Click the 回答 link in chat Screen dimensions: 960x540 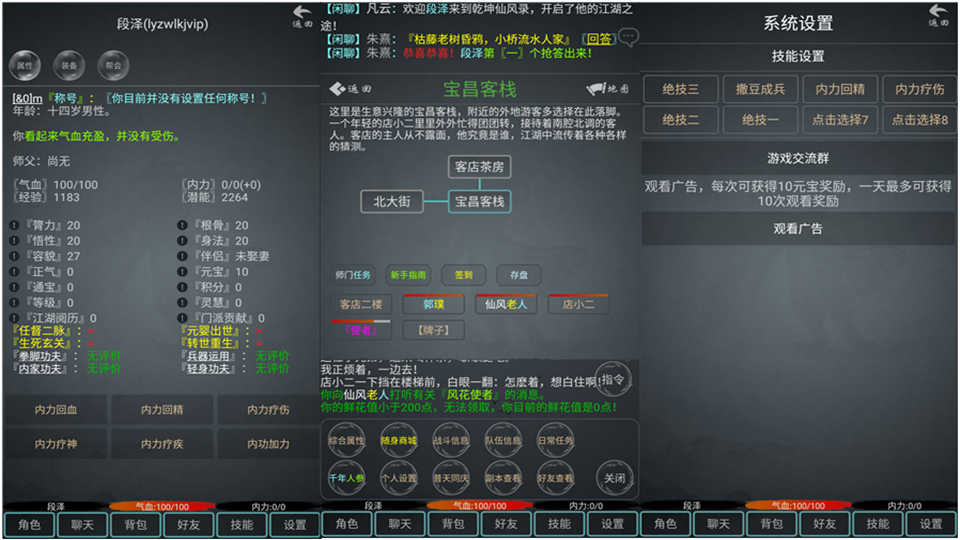tap(598, 39)
